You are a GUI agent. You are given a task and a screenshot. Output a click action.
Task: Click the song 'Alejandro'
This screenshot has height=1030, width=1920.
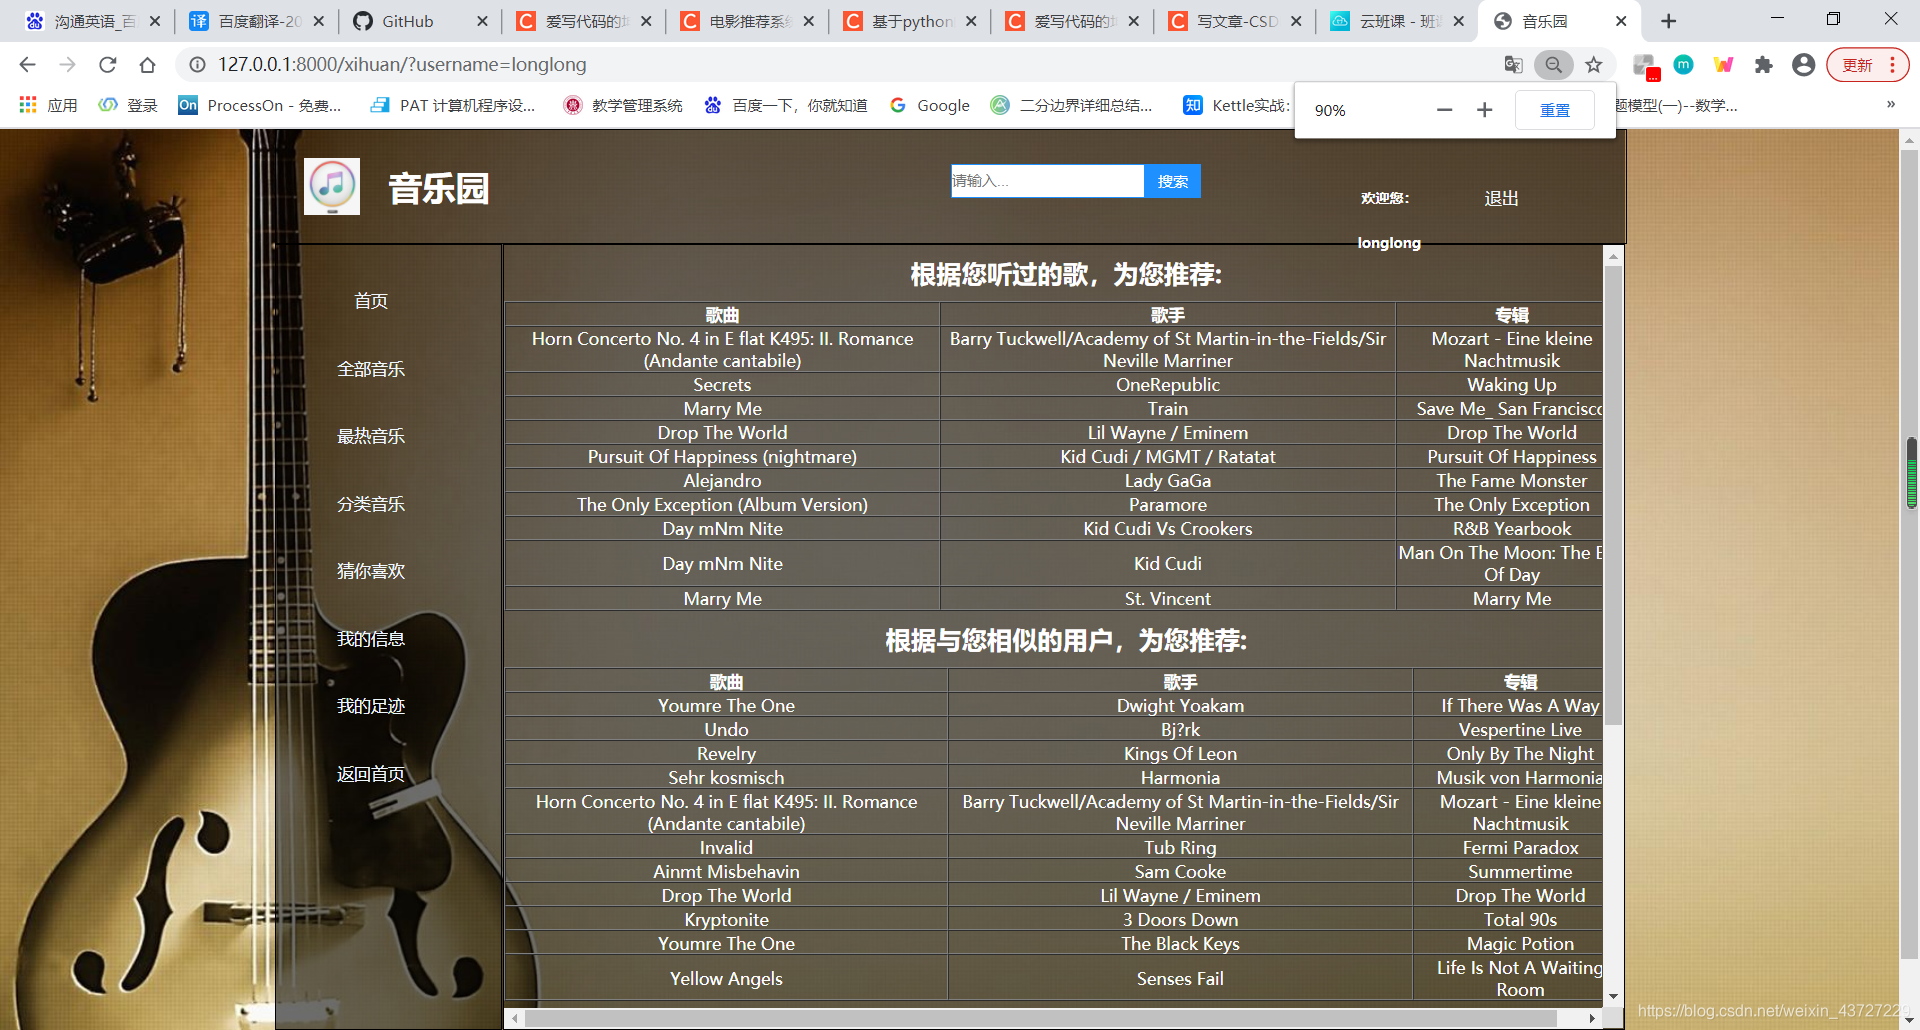(x=722, y=481)
